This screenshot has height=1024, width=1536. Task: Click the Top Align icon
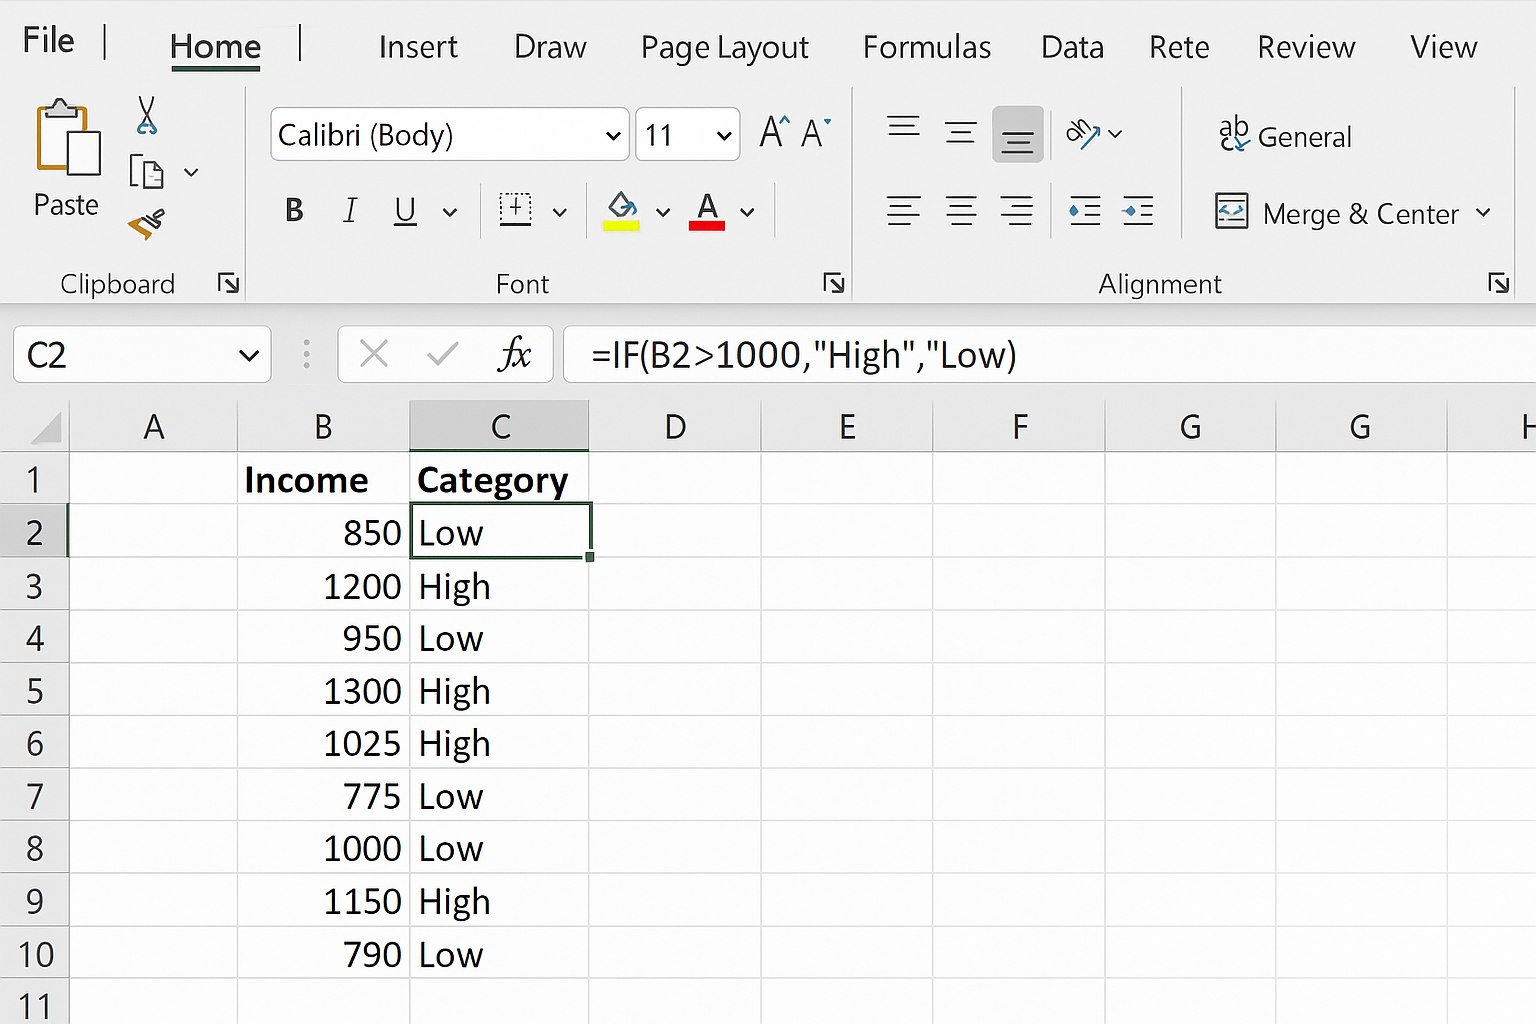(904, 128)
